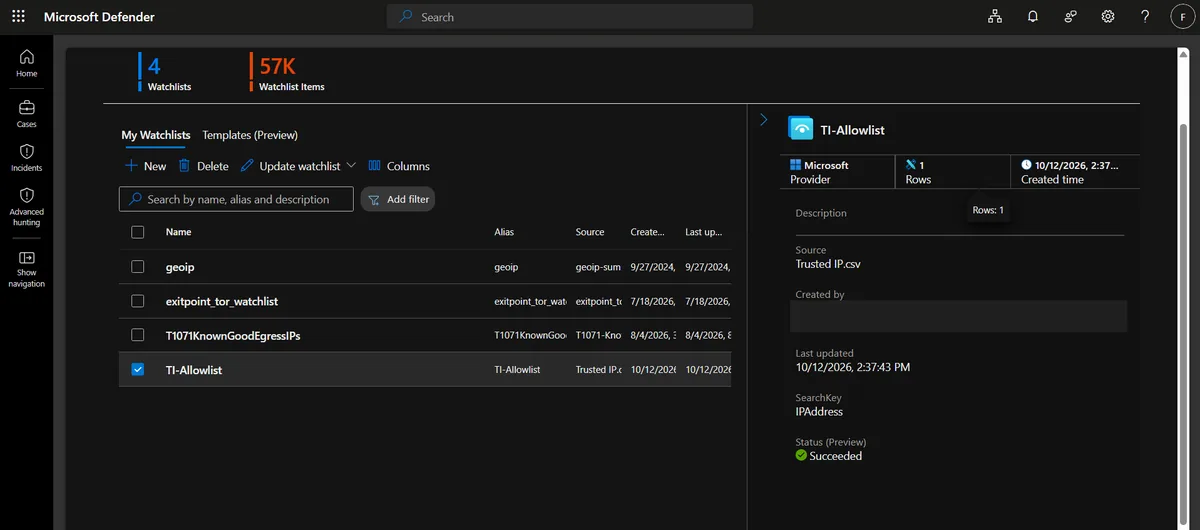Sort by the Alias column header
1200x530 pixels.
click(x=504, y=232)
